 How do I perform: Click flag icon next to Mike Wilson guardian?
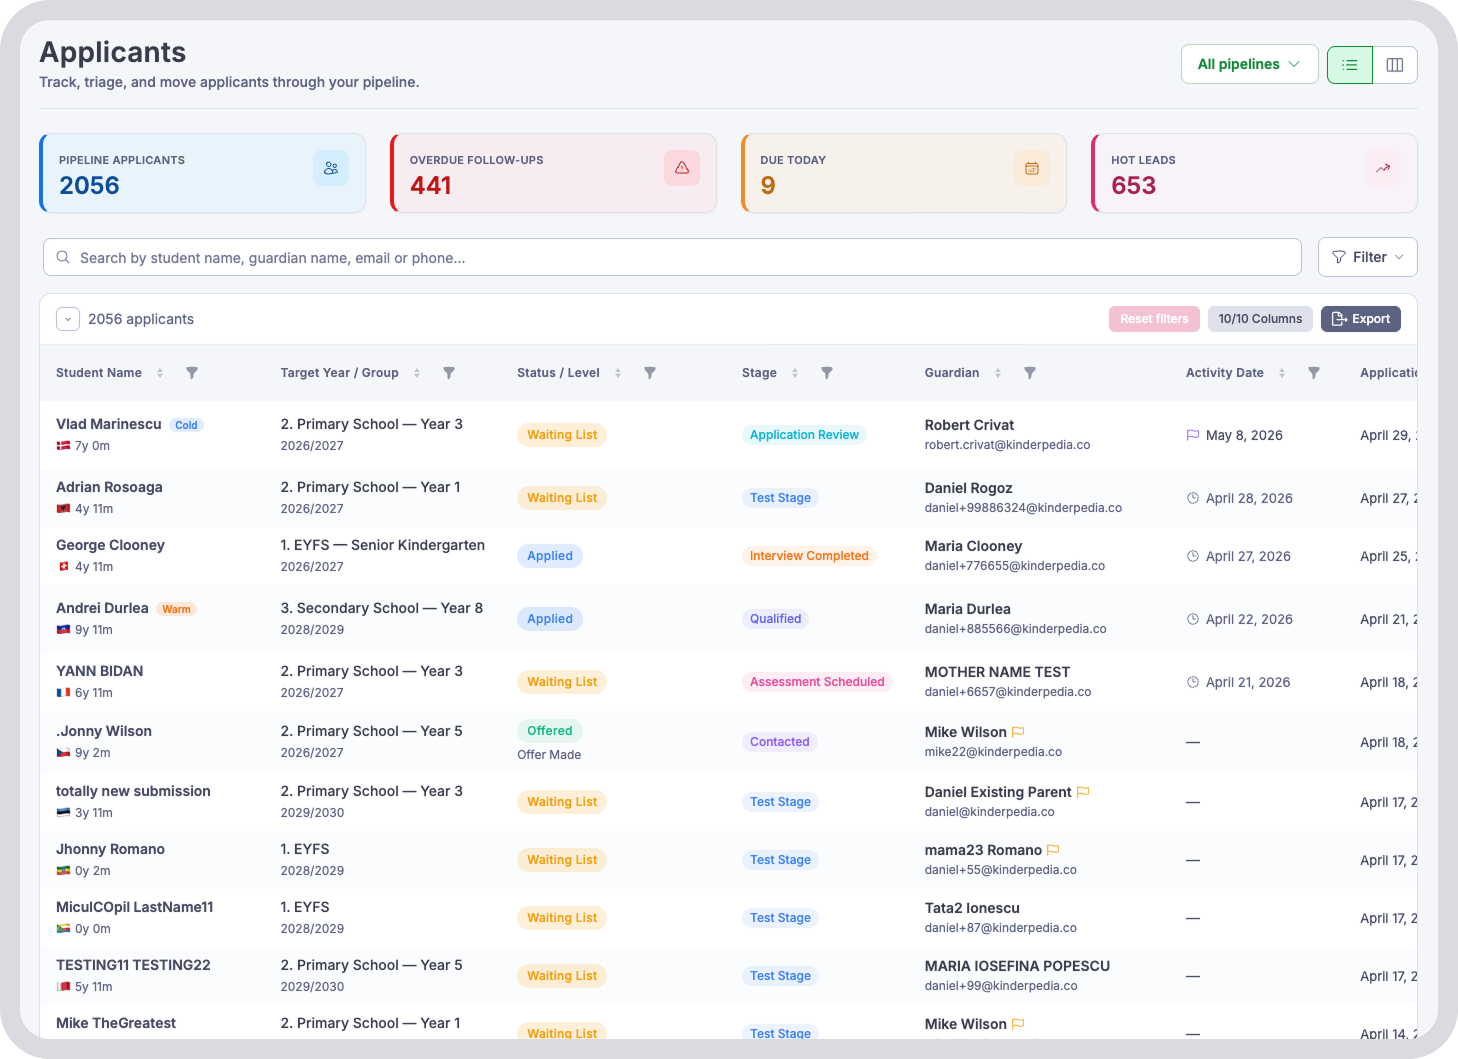point(1018,732)
